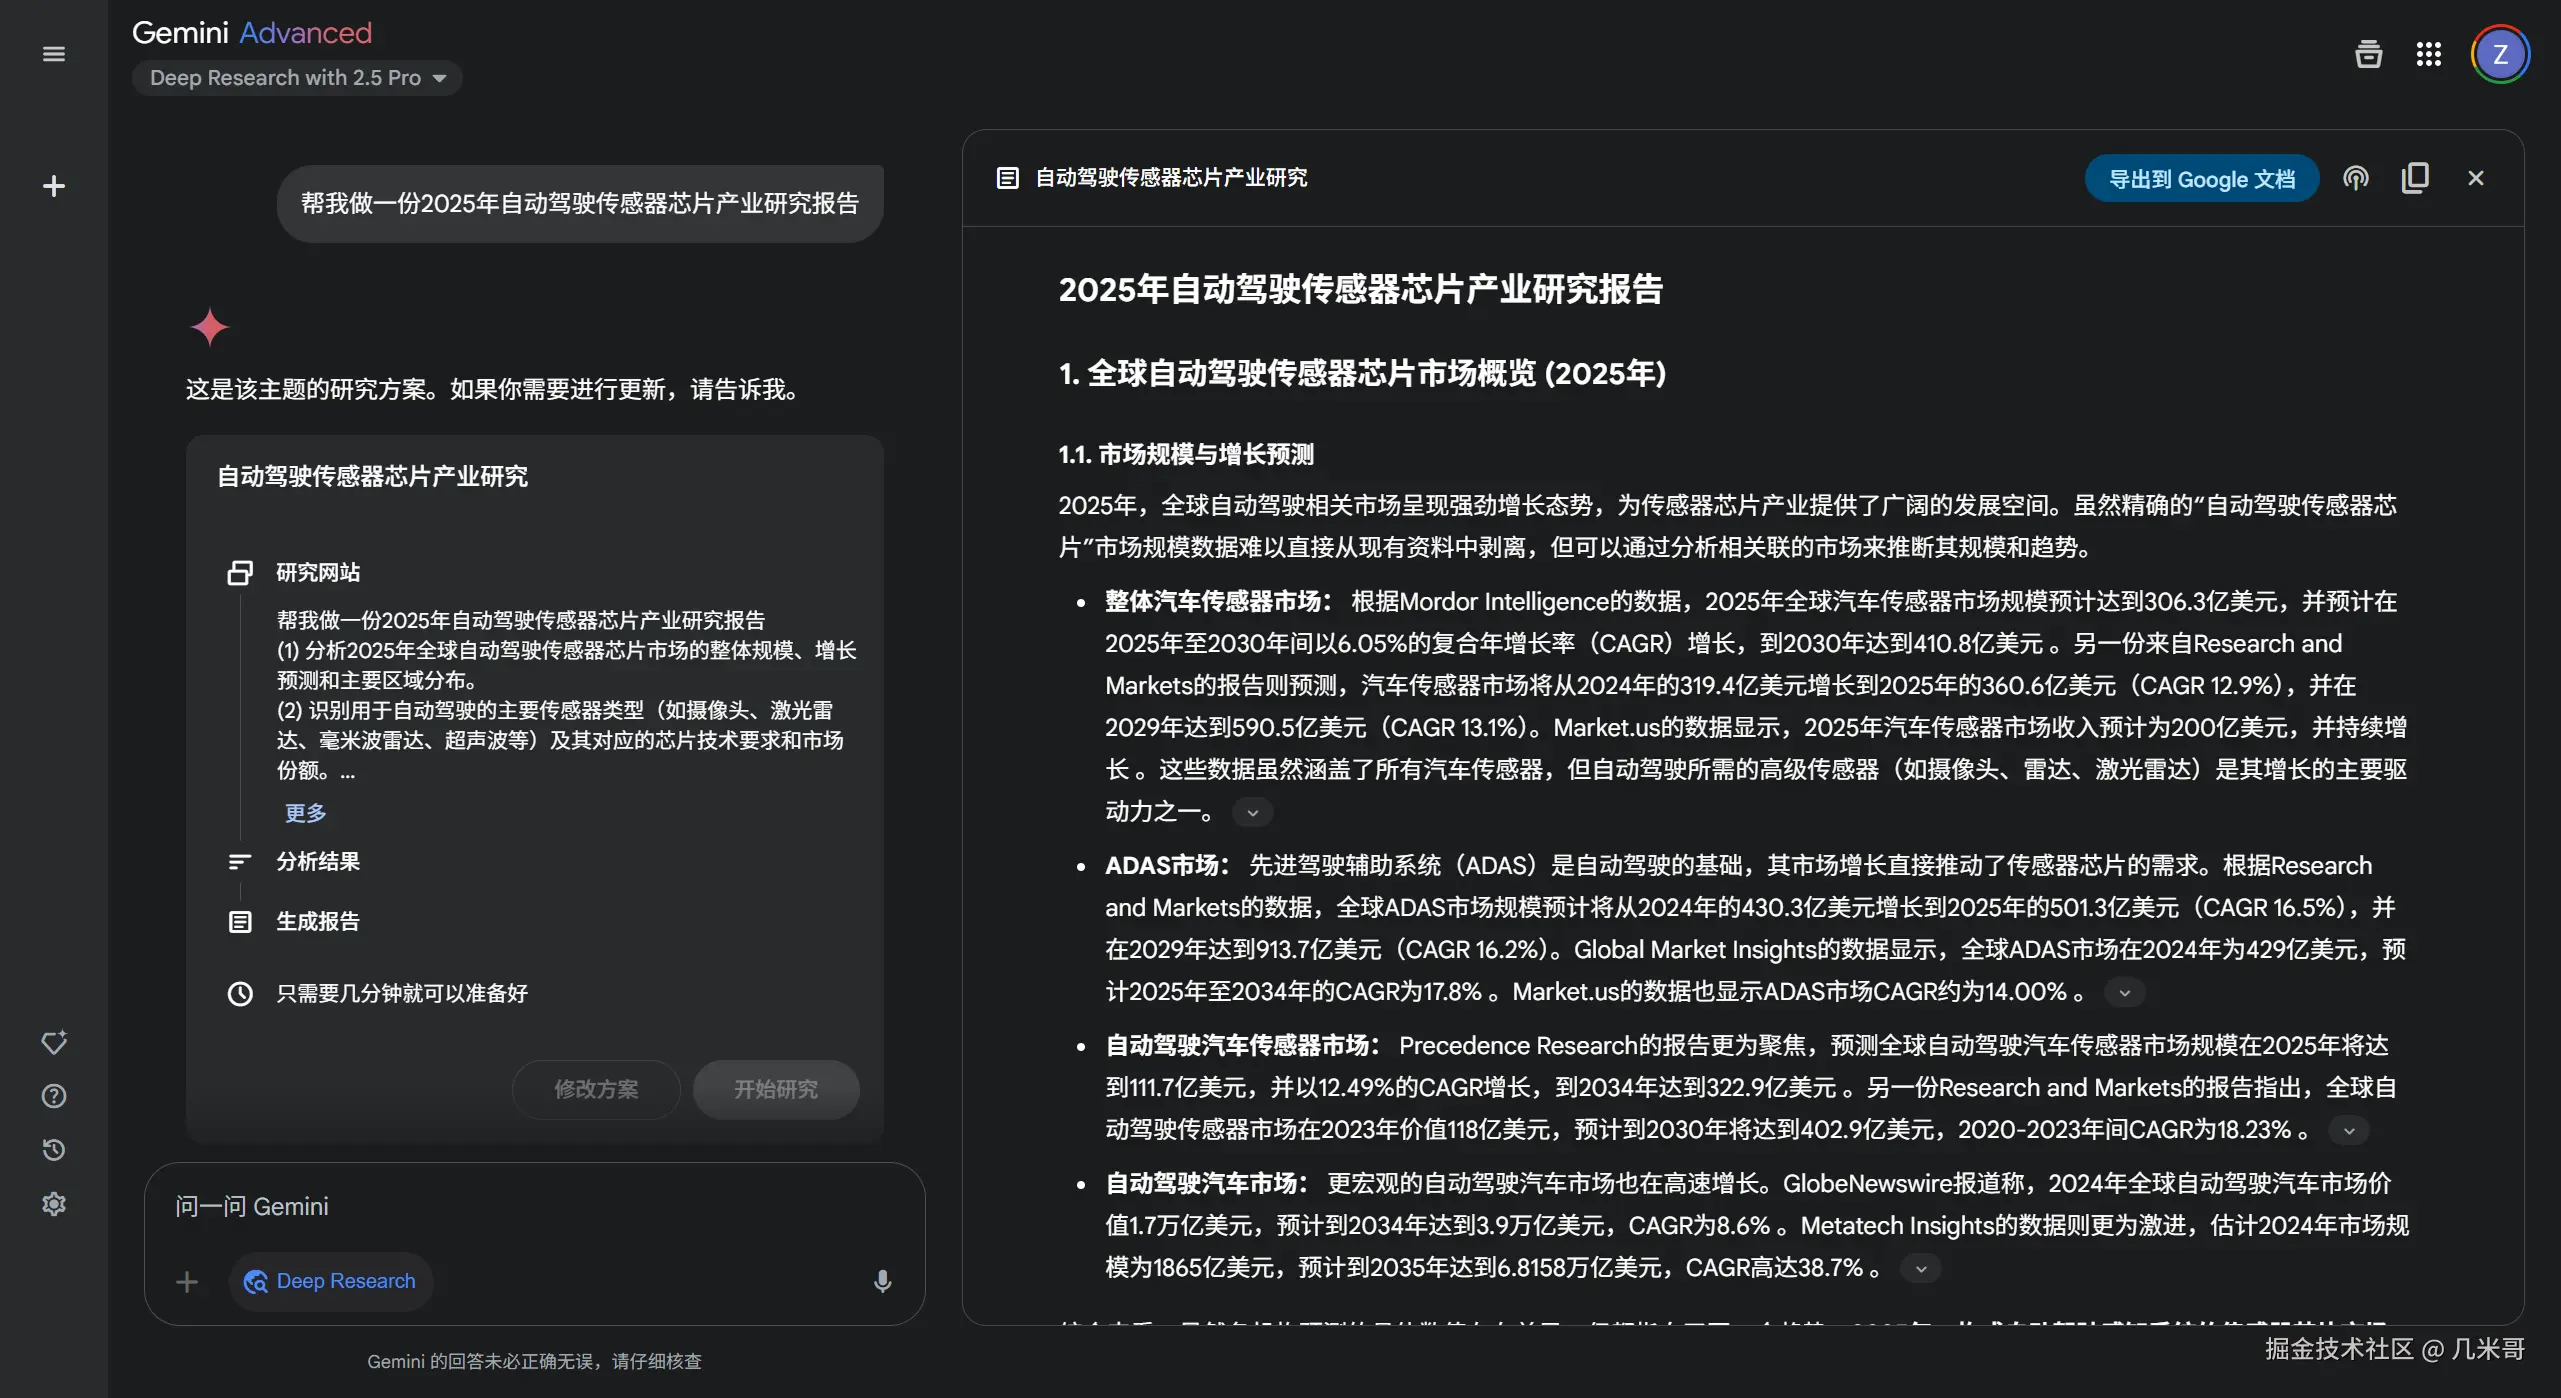Open settings via the gear icon
The height and width of the screenshot is (1398, 2561).
(53, 1203)
